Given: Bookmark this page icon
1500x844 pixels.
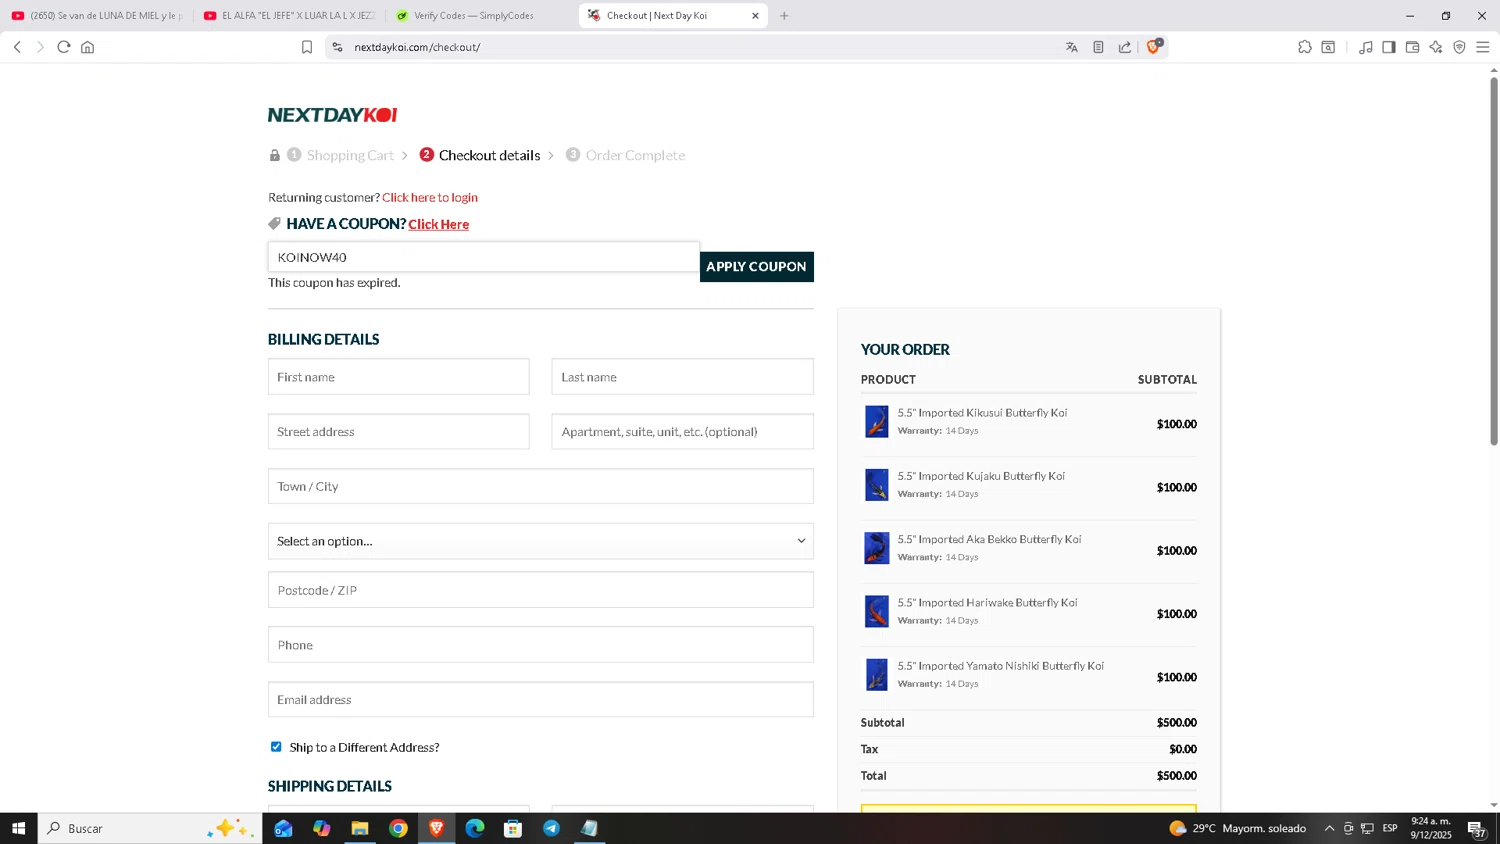Looking at the screenshot, I should pyautogui.click(x=307, y=47).
